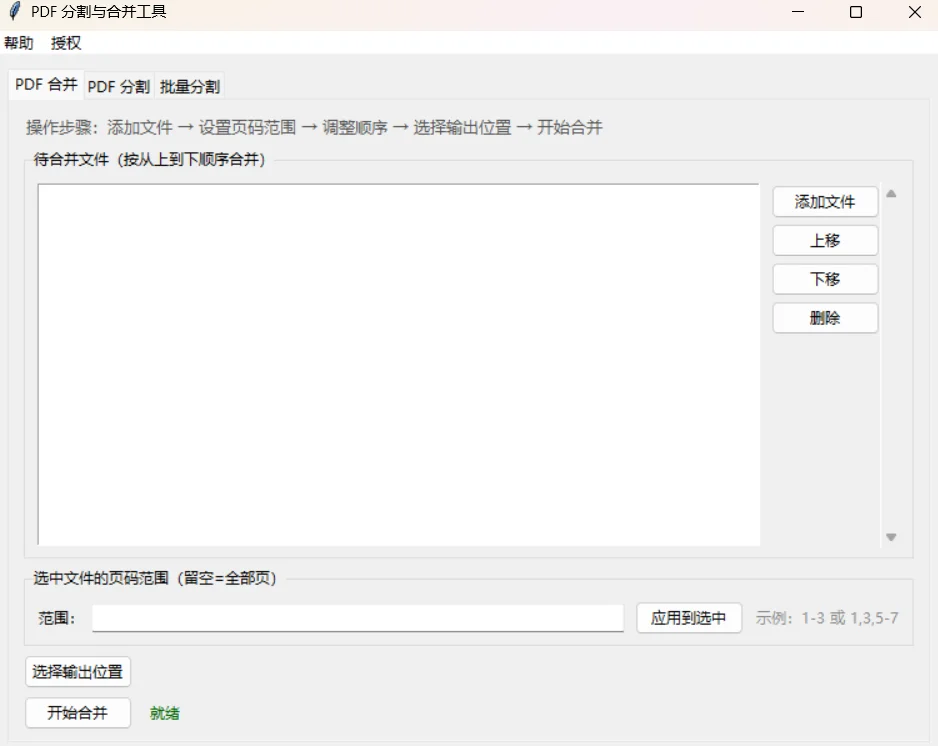Click the 添加文件 button
Screen dimensions: 938x746
click(x=825, y=202)
